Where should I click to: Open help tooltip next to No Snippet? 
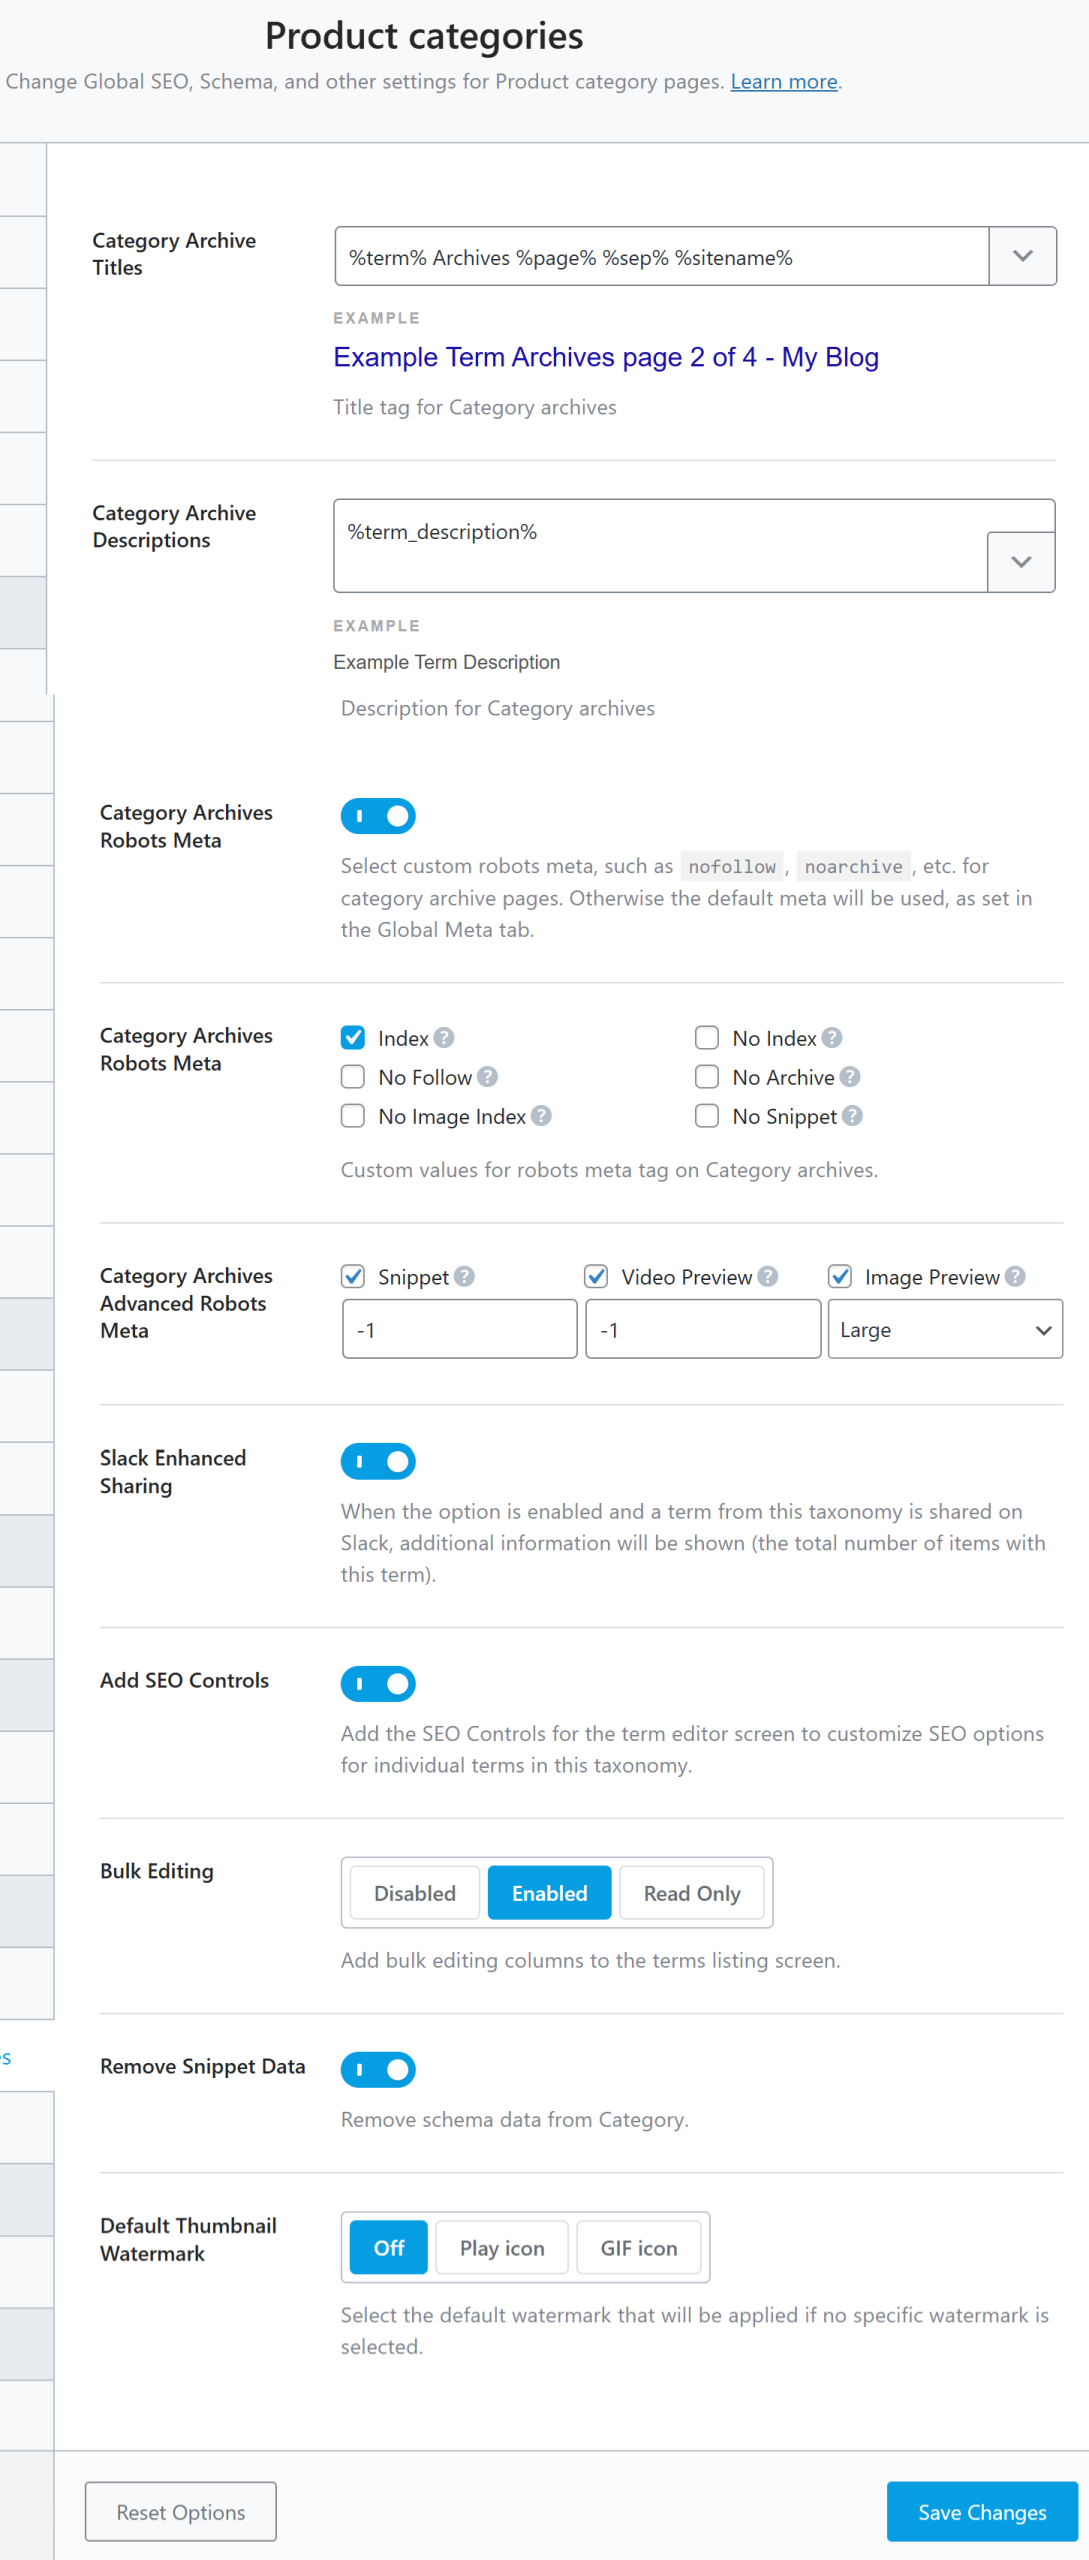coord(852,1116)
